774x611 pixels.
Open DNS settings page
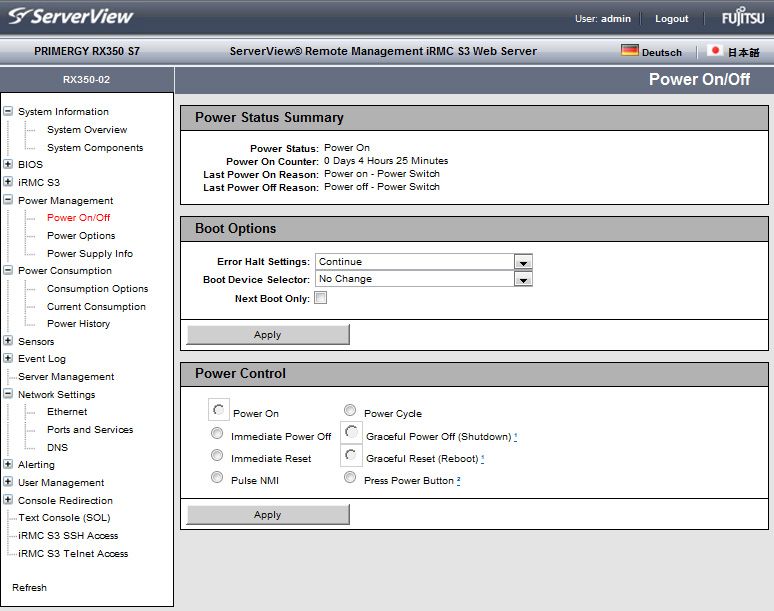point(57,447)
